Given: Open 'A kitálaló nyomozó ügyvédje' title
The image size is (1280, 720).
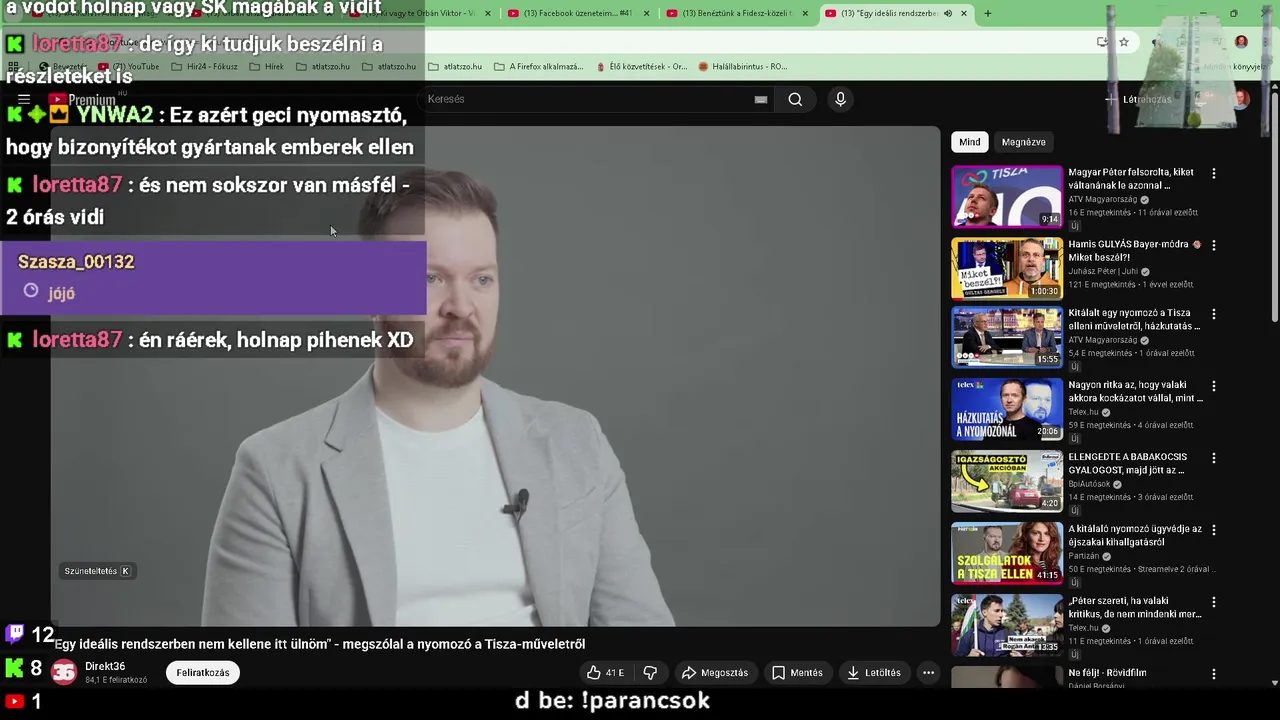Looking at the screenshot, I should (x=1134, y=535).
